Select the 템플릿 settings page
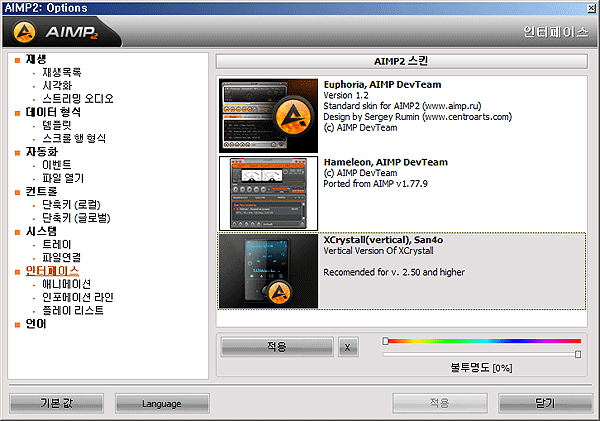 (57, 125)
